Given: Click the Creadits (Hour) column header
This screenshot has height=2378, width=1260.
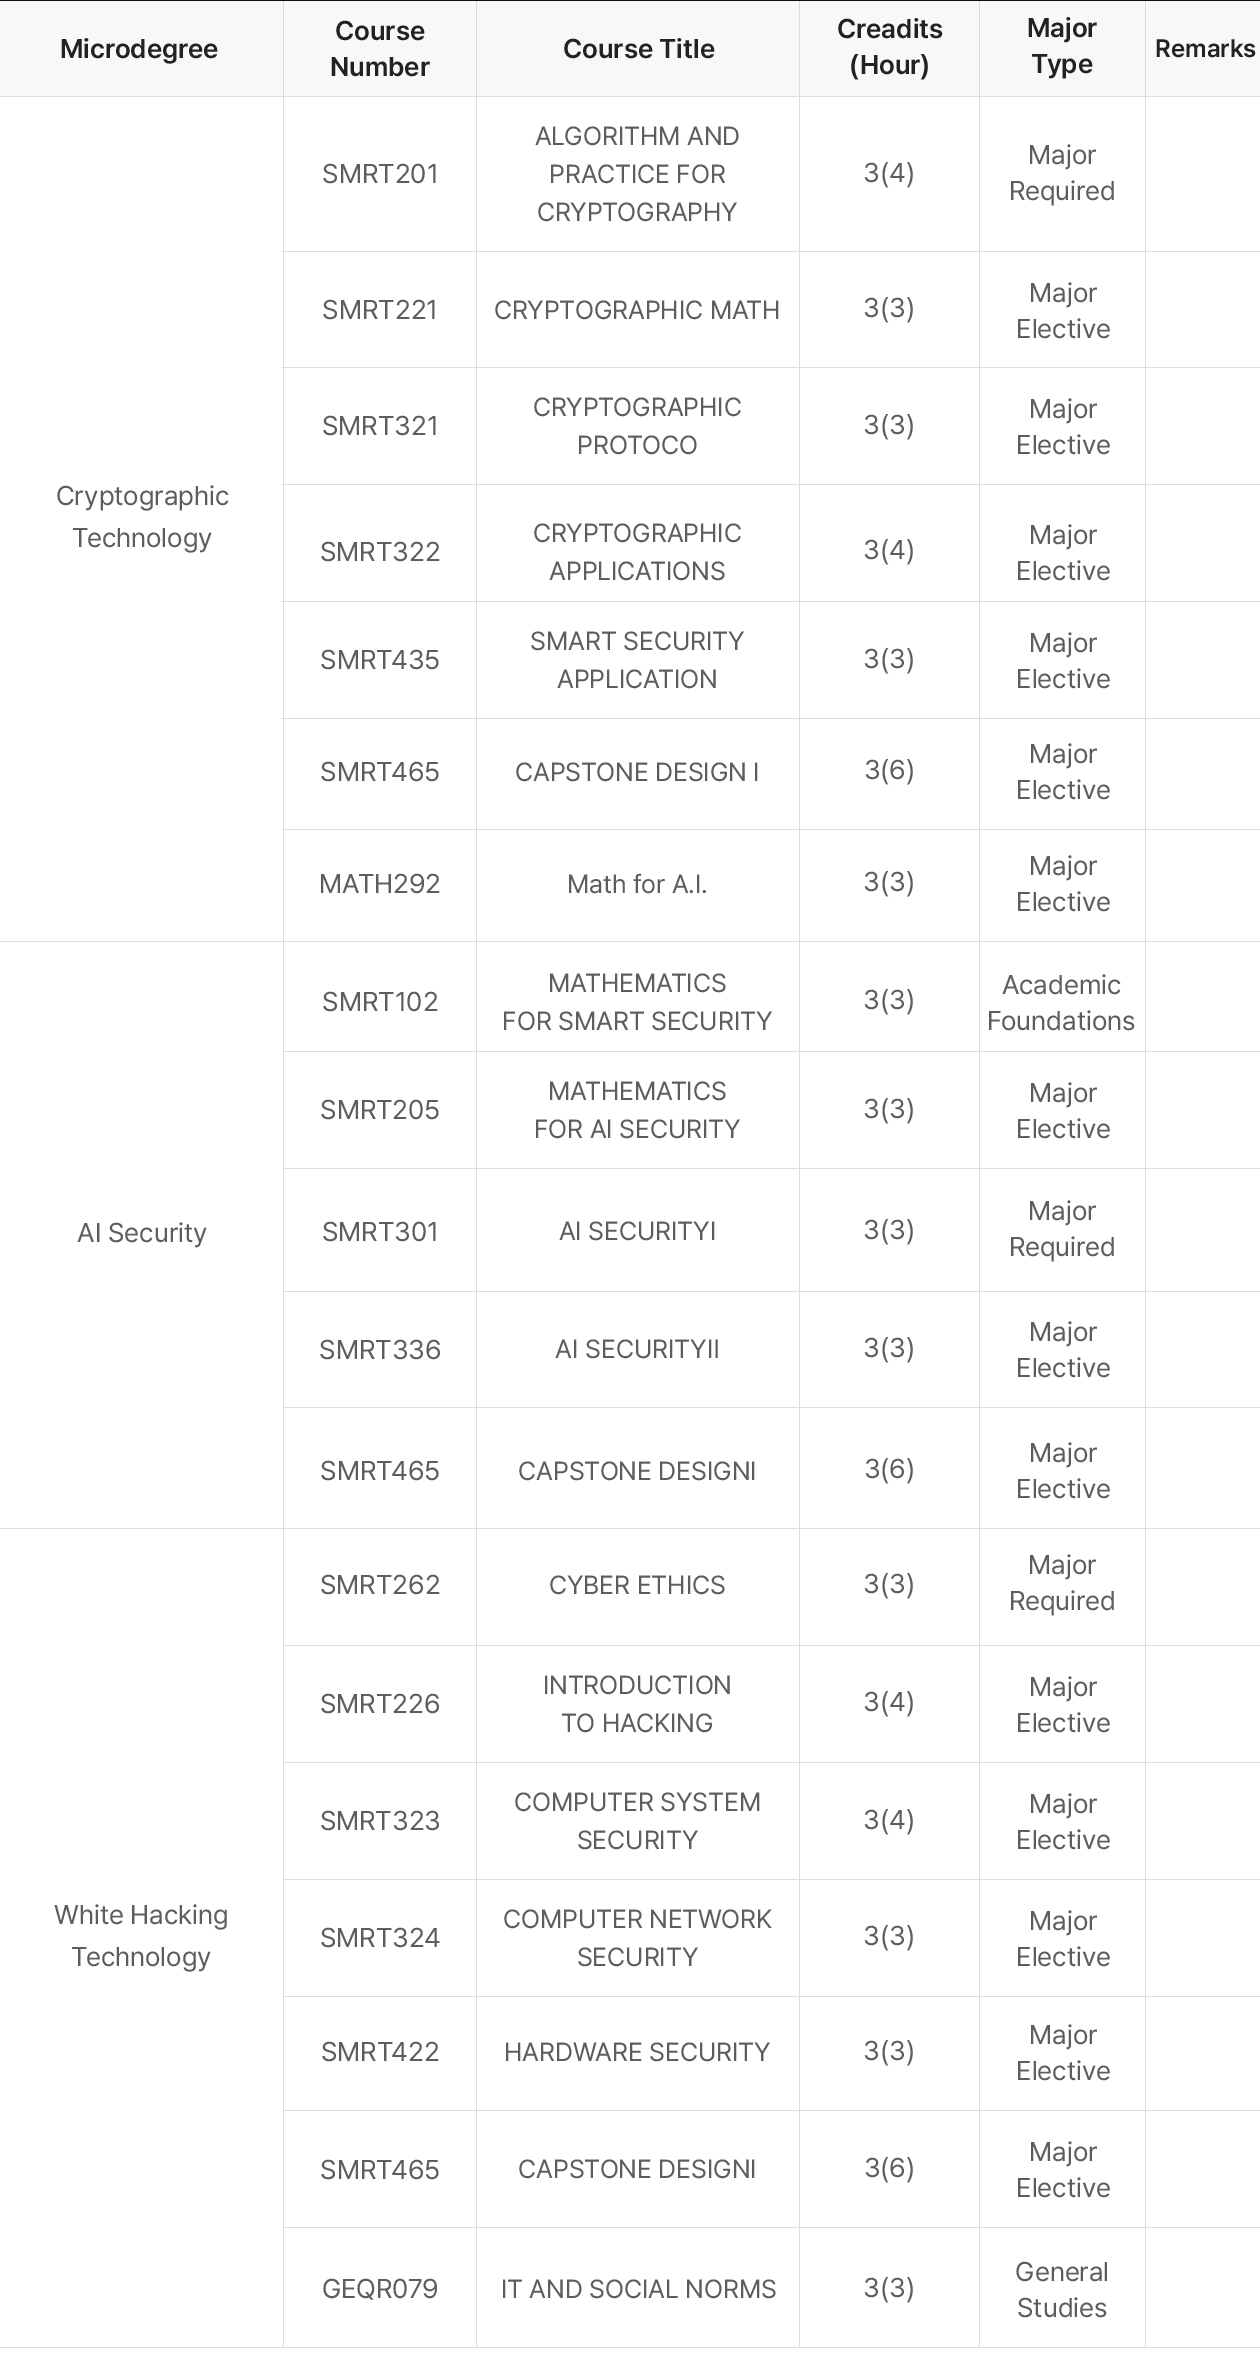Looking at the screenshot, I should tap(889, 47).
